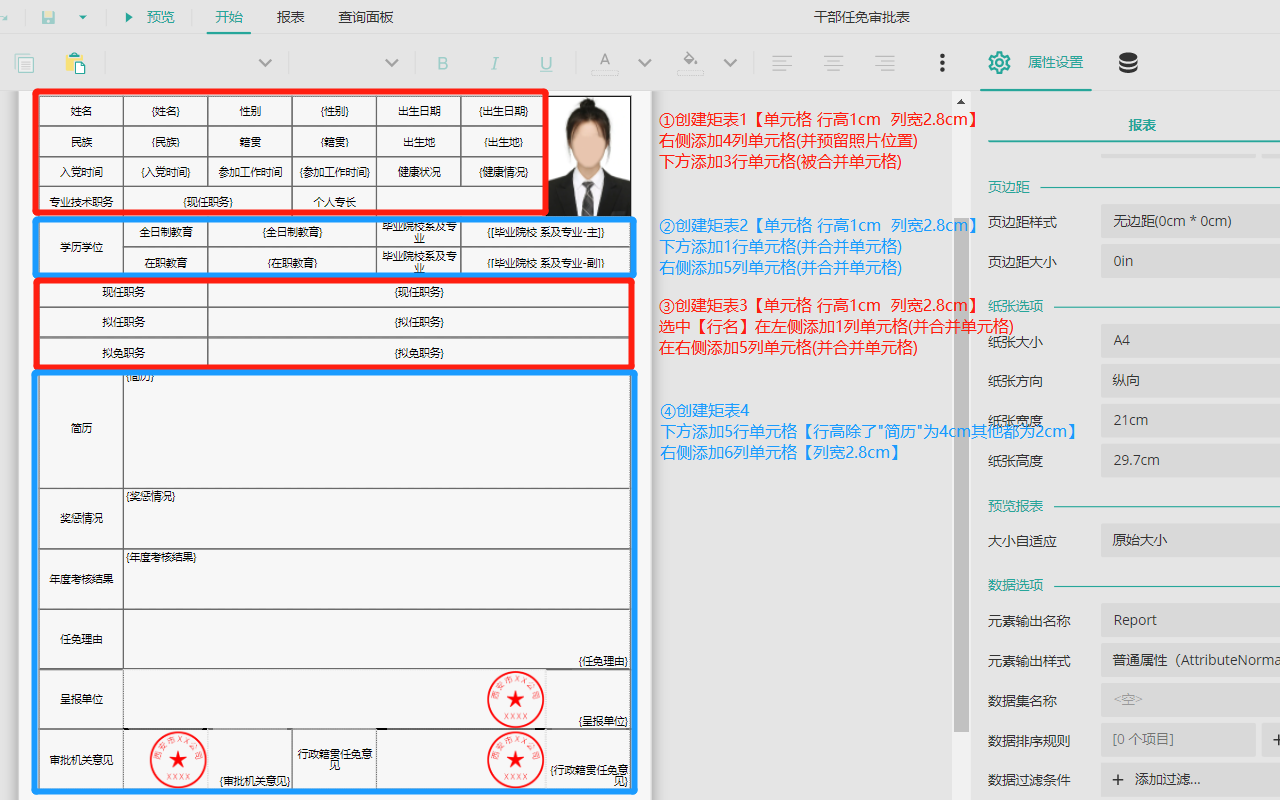1280x800 pixels.
Task: Align text center
Action: tap(833, 63)
